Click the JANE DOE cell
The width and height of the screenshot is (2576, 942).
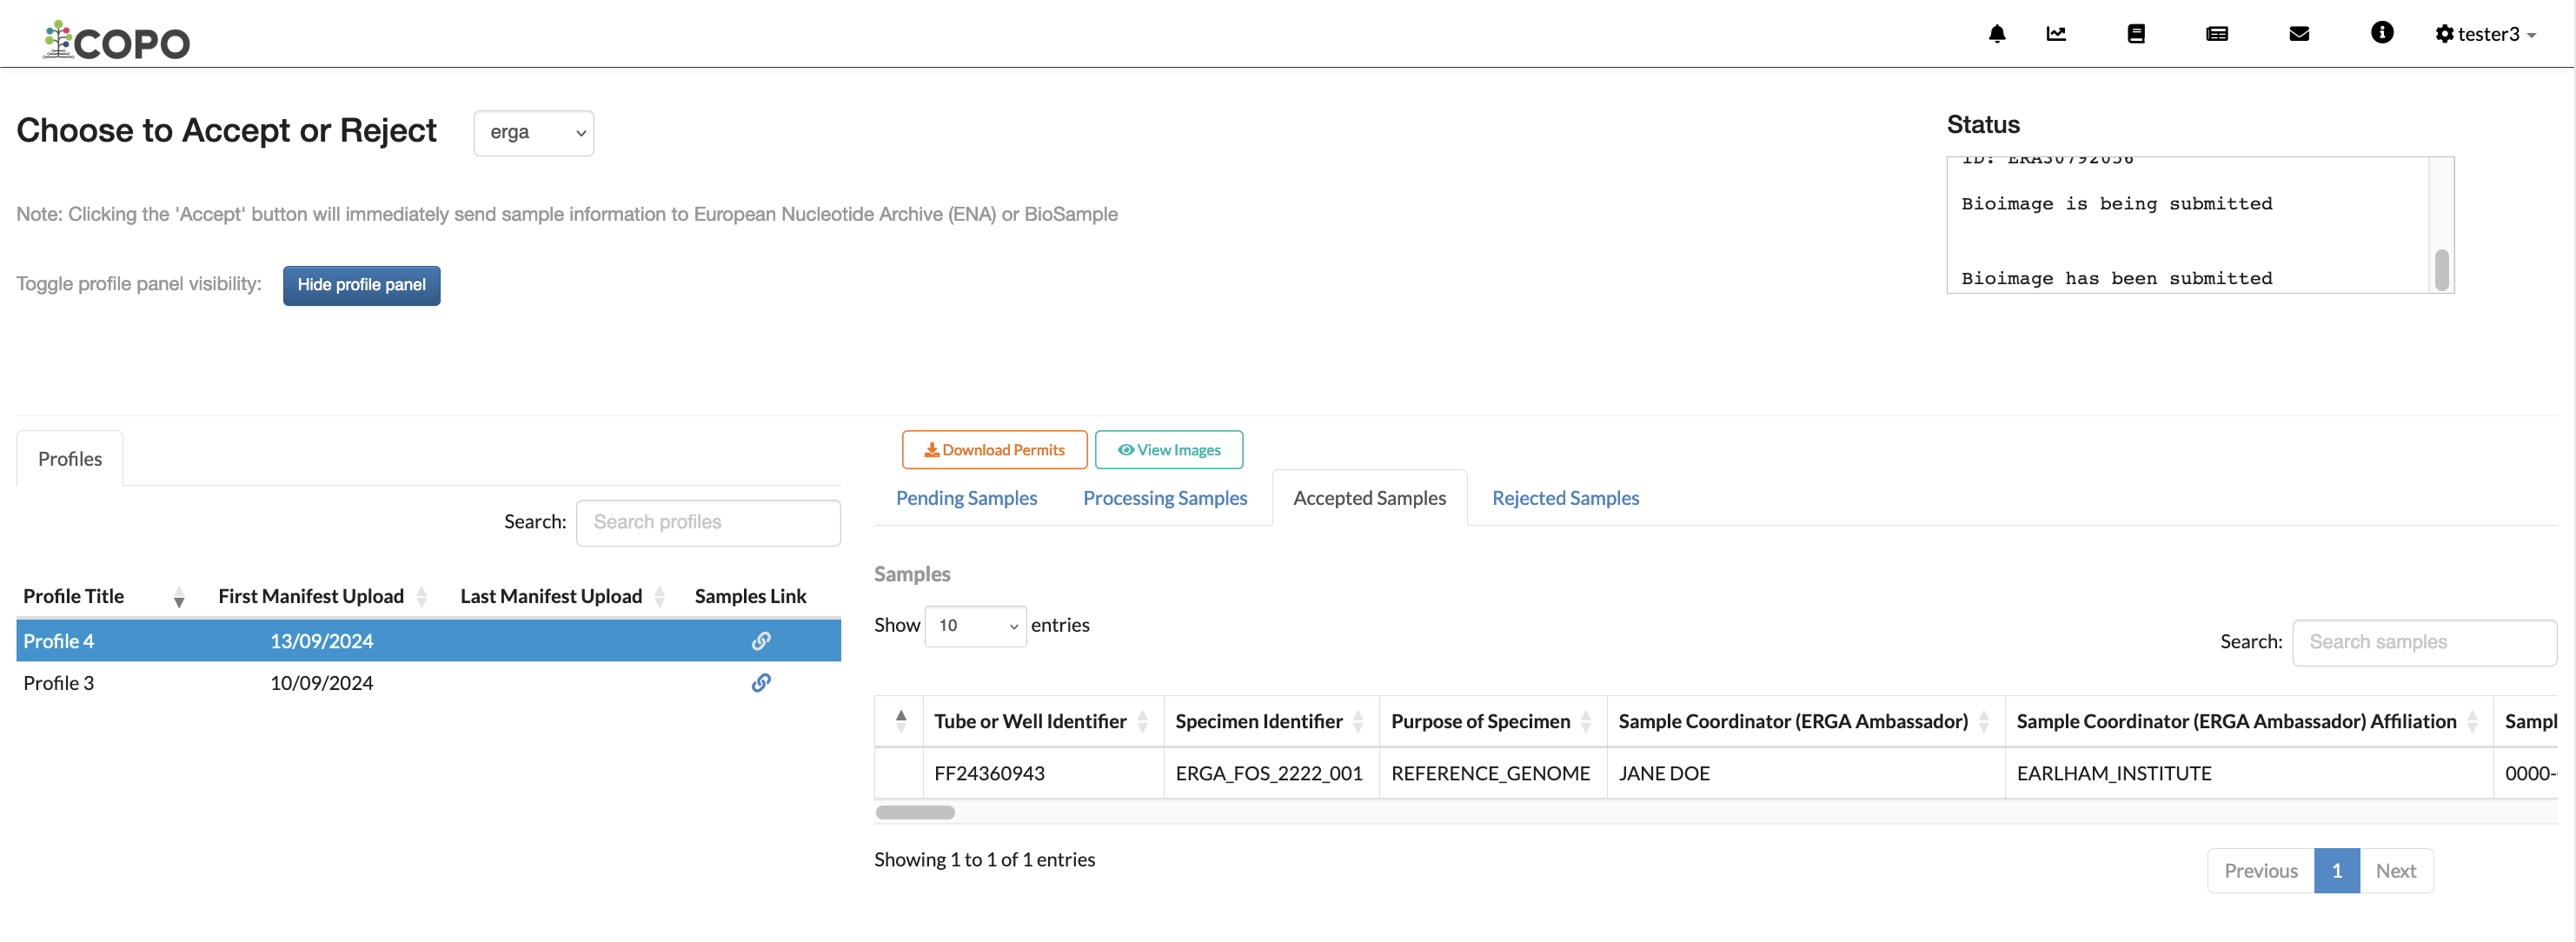coord(1806,773)
